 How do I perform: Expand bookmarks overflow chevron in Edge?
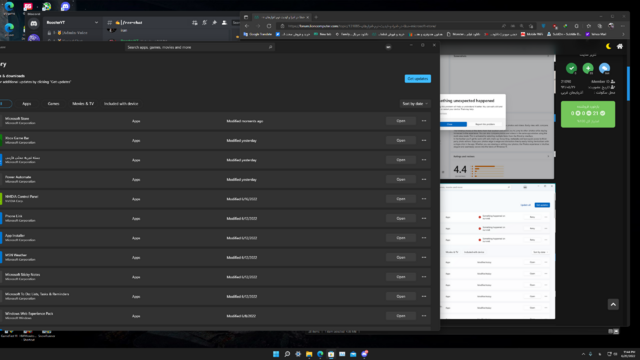coord(623,34)
